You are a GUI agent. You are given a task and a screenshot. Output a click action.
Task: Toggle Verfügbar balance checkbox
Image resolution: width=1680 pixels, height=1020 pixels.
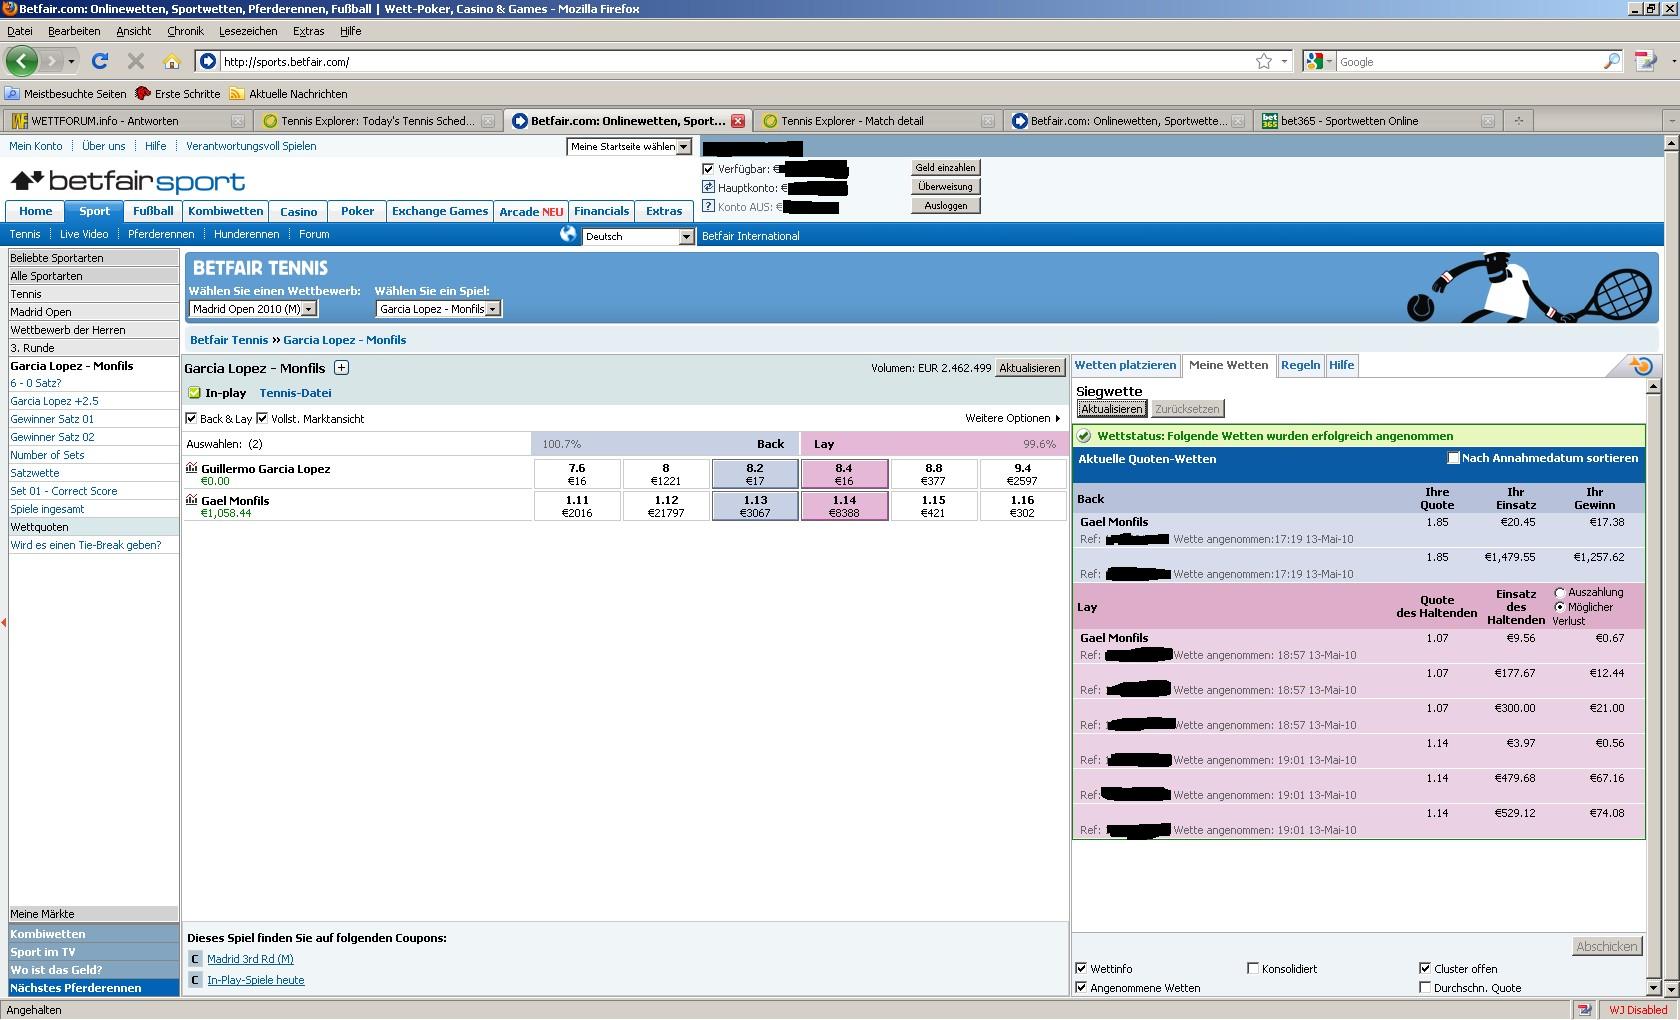click(708, 169)
